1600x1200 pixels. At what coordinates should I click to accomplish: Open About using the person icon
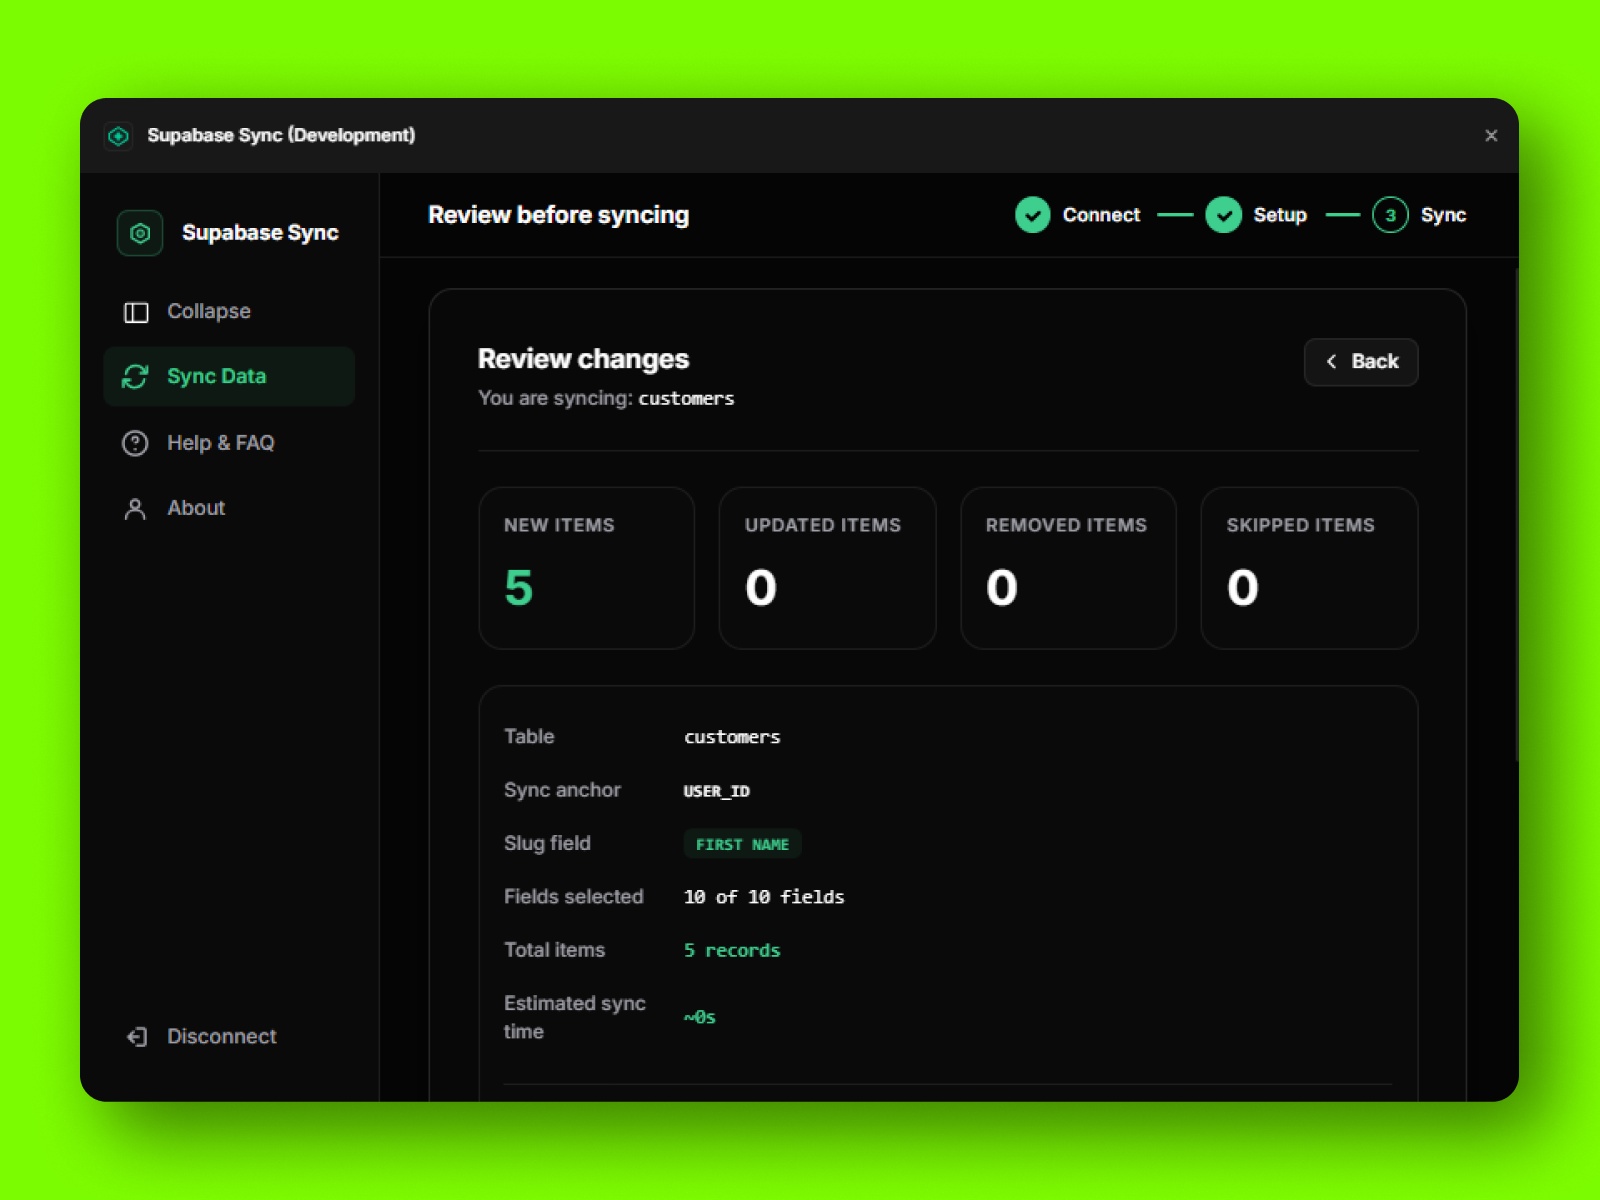coord(135,508)
